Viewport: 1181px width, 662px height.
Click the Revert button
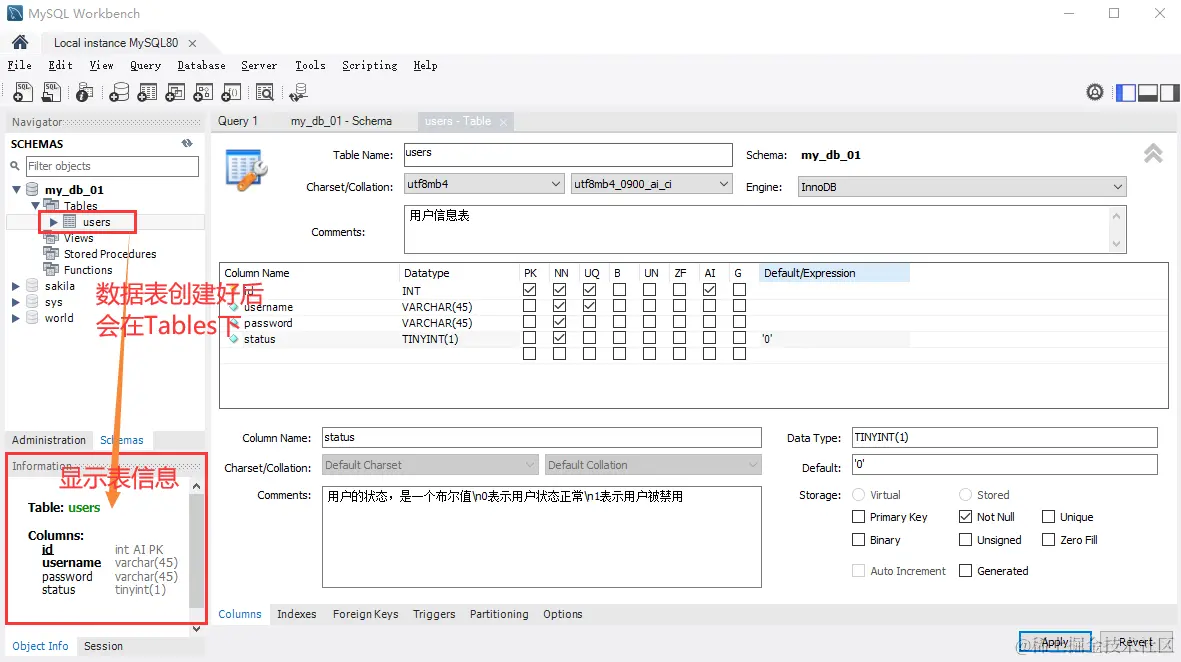tap(1135, 642)
